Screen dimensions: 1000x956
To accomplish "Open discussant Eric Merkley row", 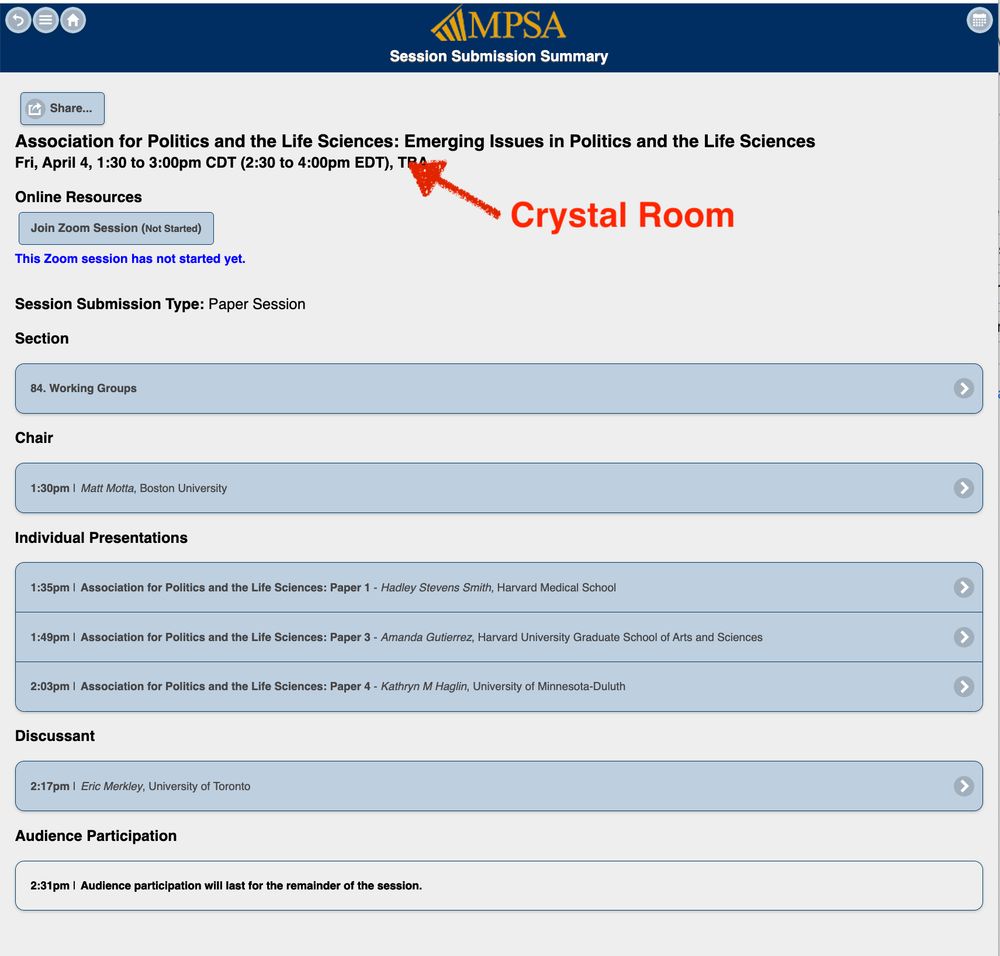I will point(499,786).
